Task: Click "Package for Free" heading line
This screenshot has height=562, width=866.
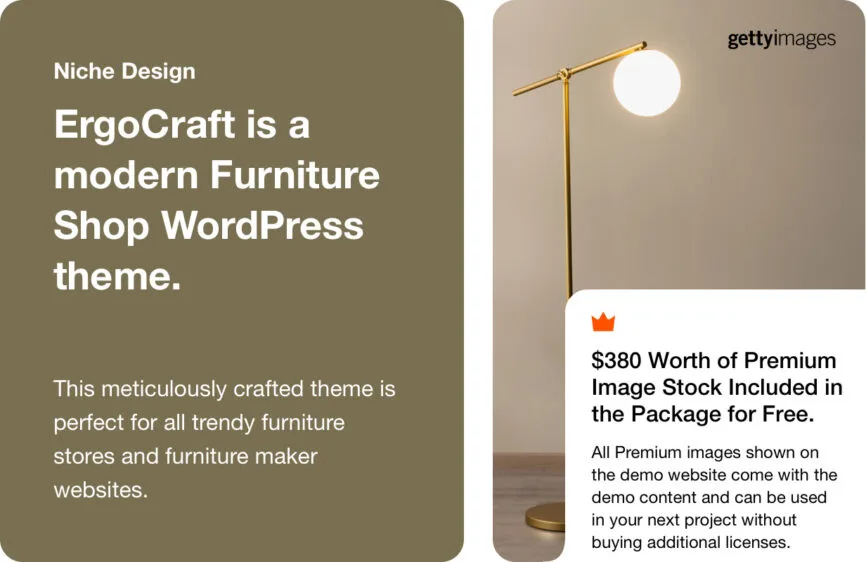Action: point(702,413)
